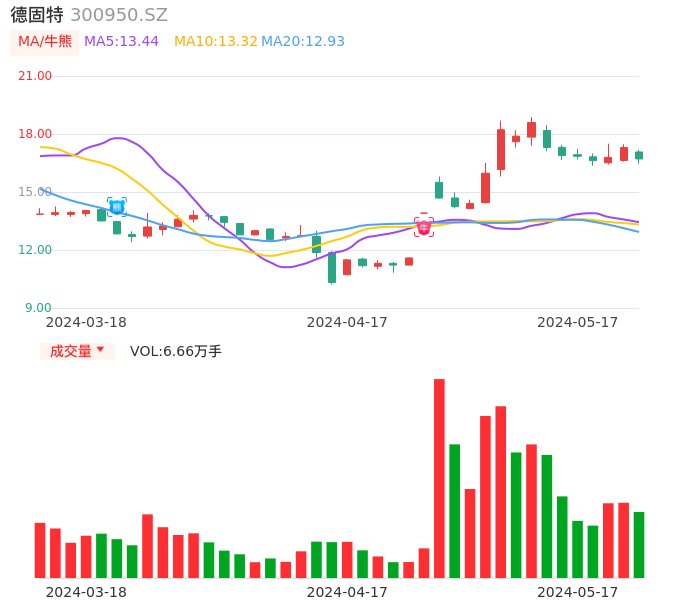Viewport: 686px width, 606px height.
Task: Click the pink bull signal marker icon
Action: 424,227
